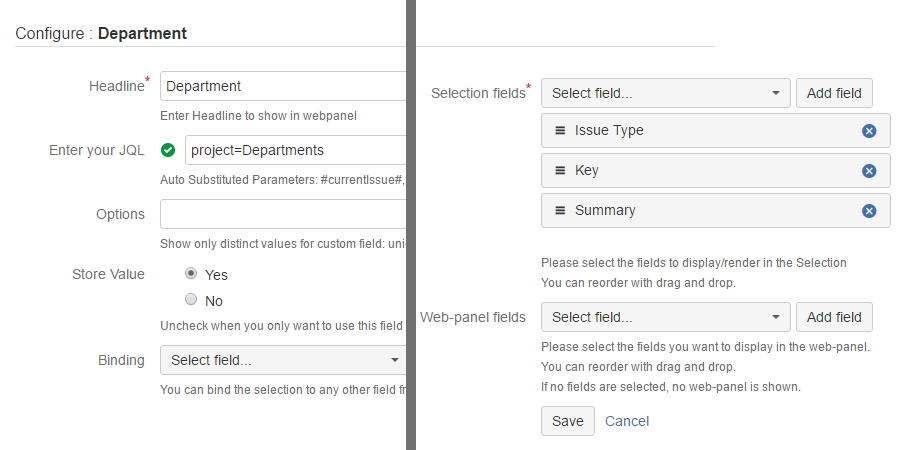Select the Summary field item

coord(700,211)
